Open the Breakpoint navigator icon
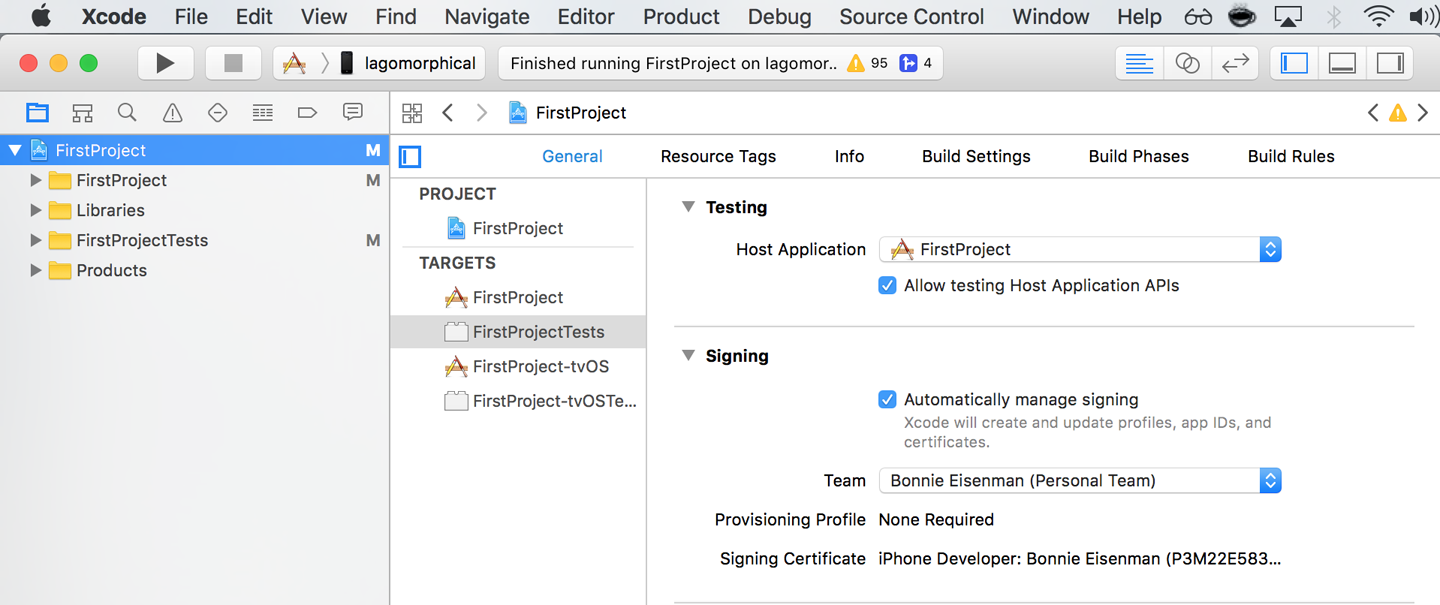Image resolution: width=1440 pixels, height=605 pixels. point(307,113)
